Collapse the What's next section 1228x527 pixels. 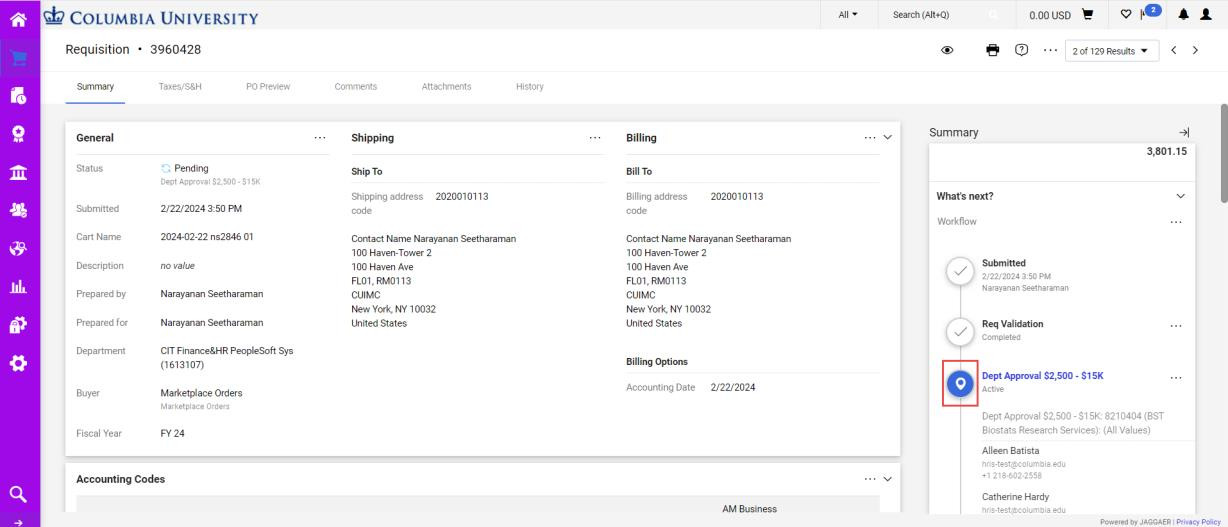pos(1180,196)
